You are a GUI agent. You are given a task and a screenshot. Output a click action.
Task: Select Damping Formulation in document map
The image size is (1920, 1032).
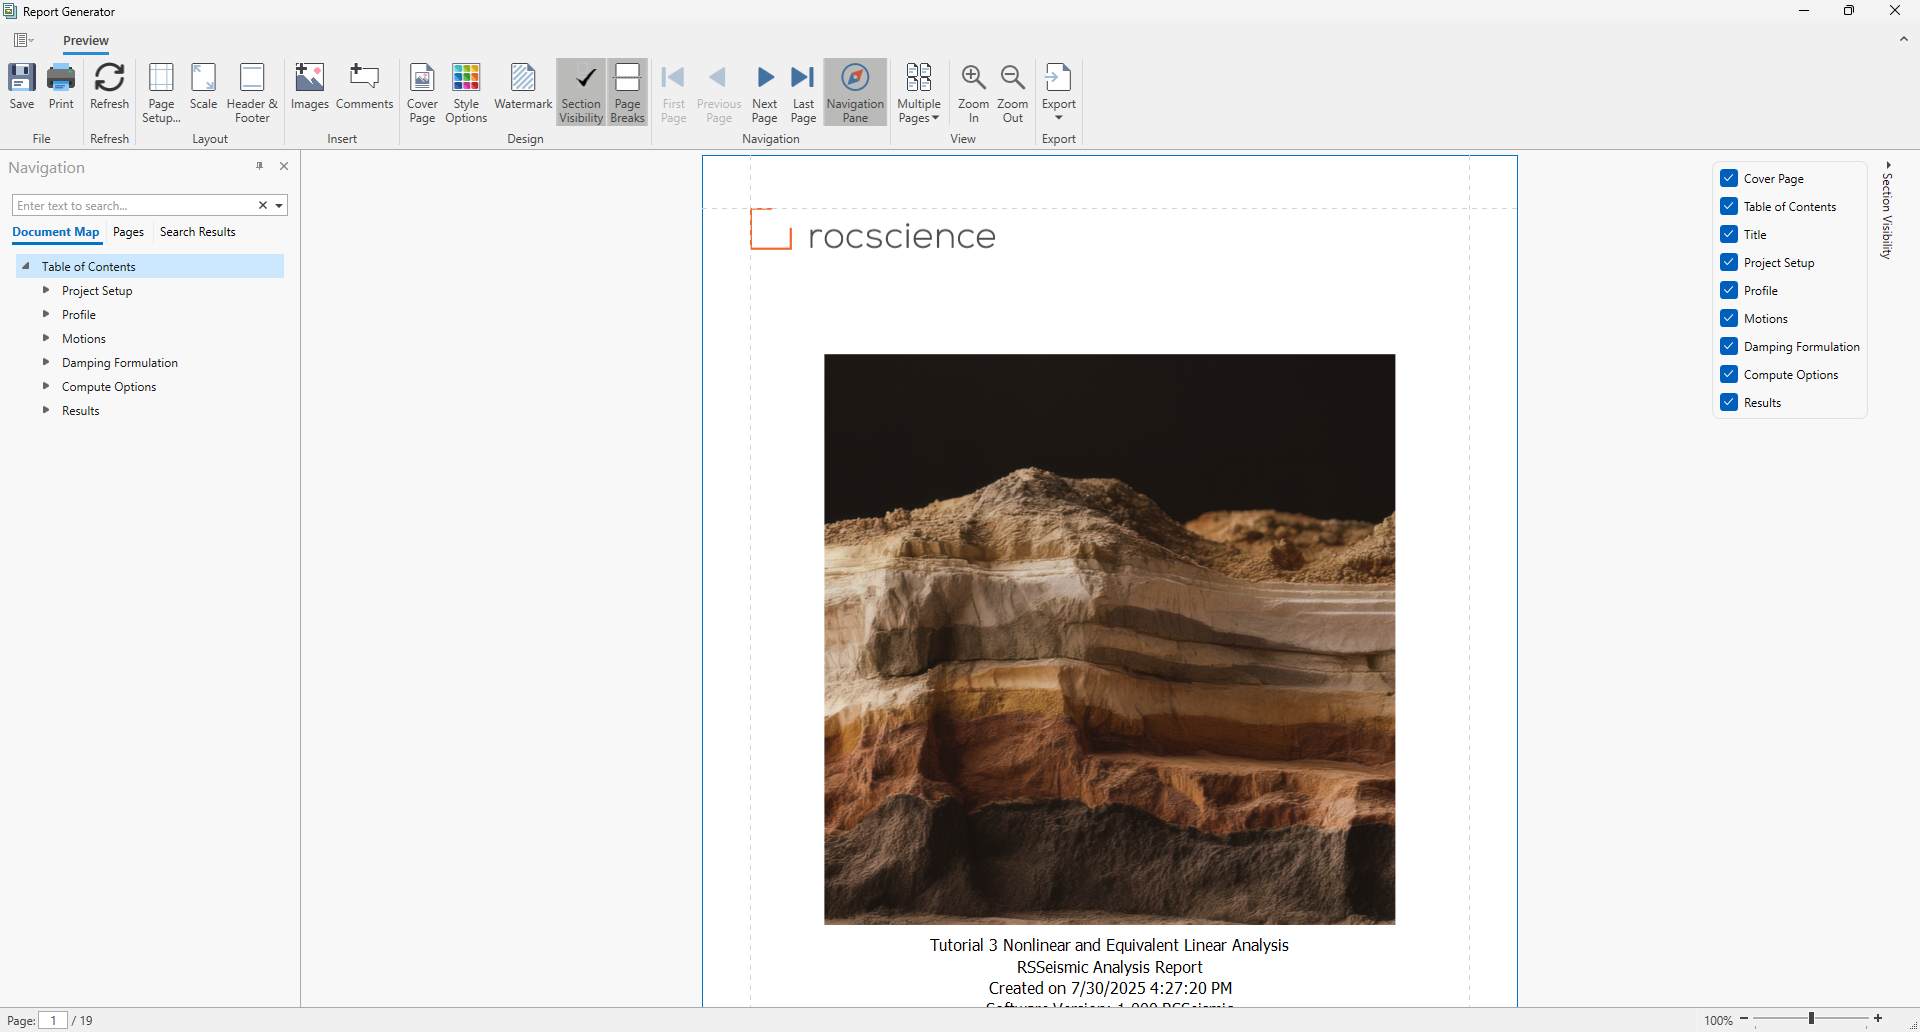(120, 362)
